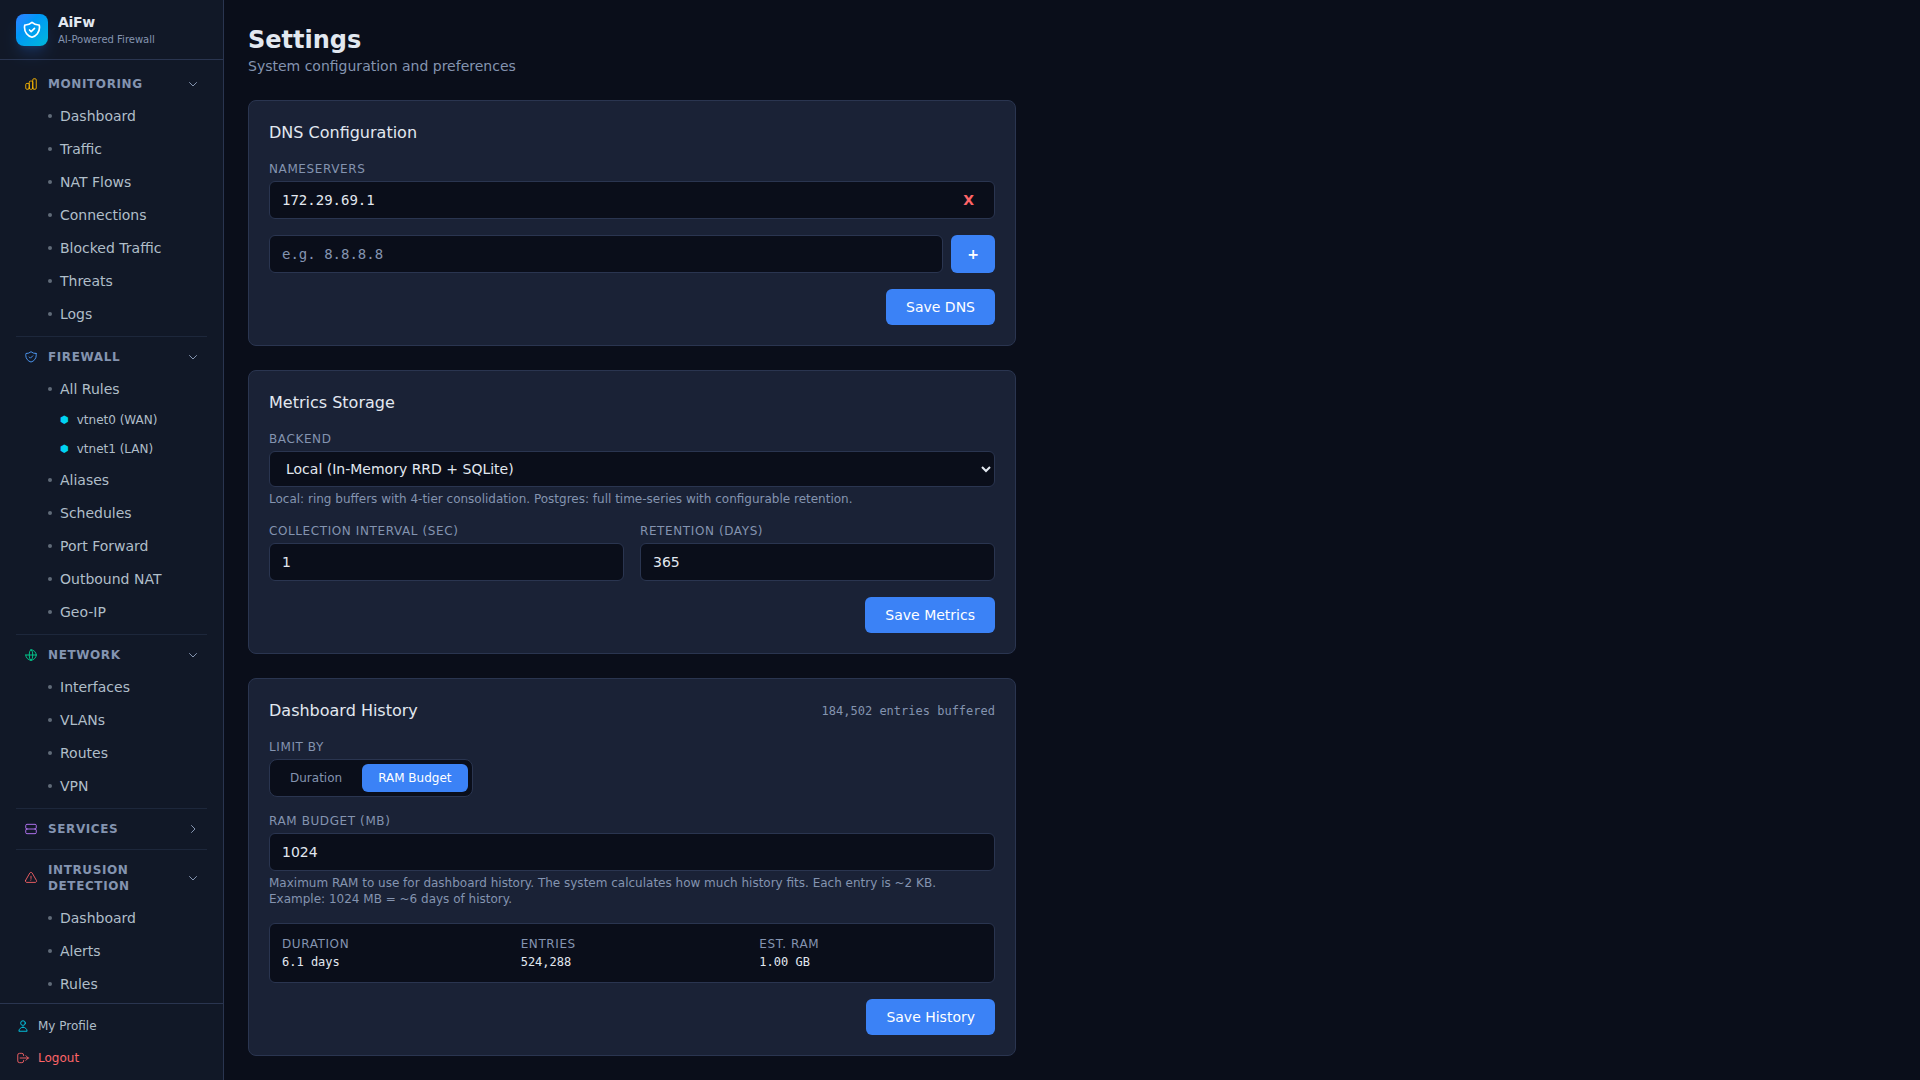
Task: Click the Network globe icon
Action: point(31,655)
